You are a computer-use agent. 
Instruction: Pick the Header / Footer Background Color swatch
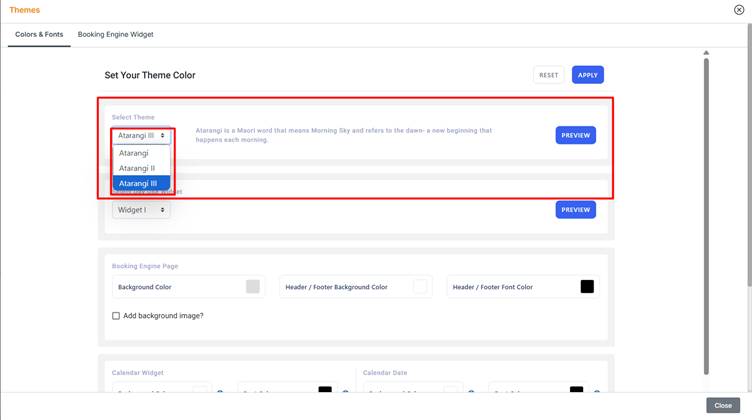click(420, 287)
